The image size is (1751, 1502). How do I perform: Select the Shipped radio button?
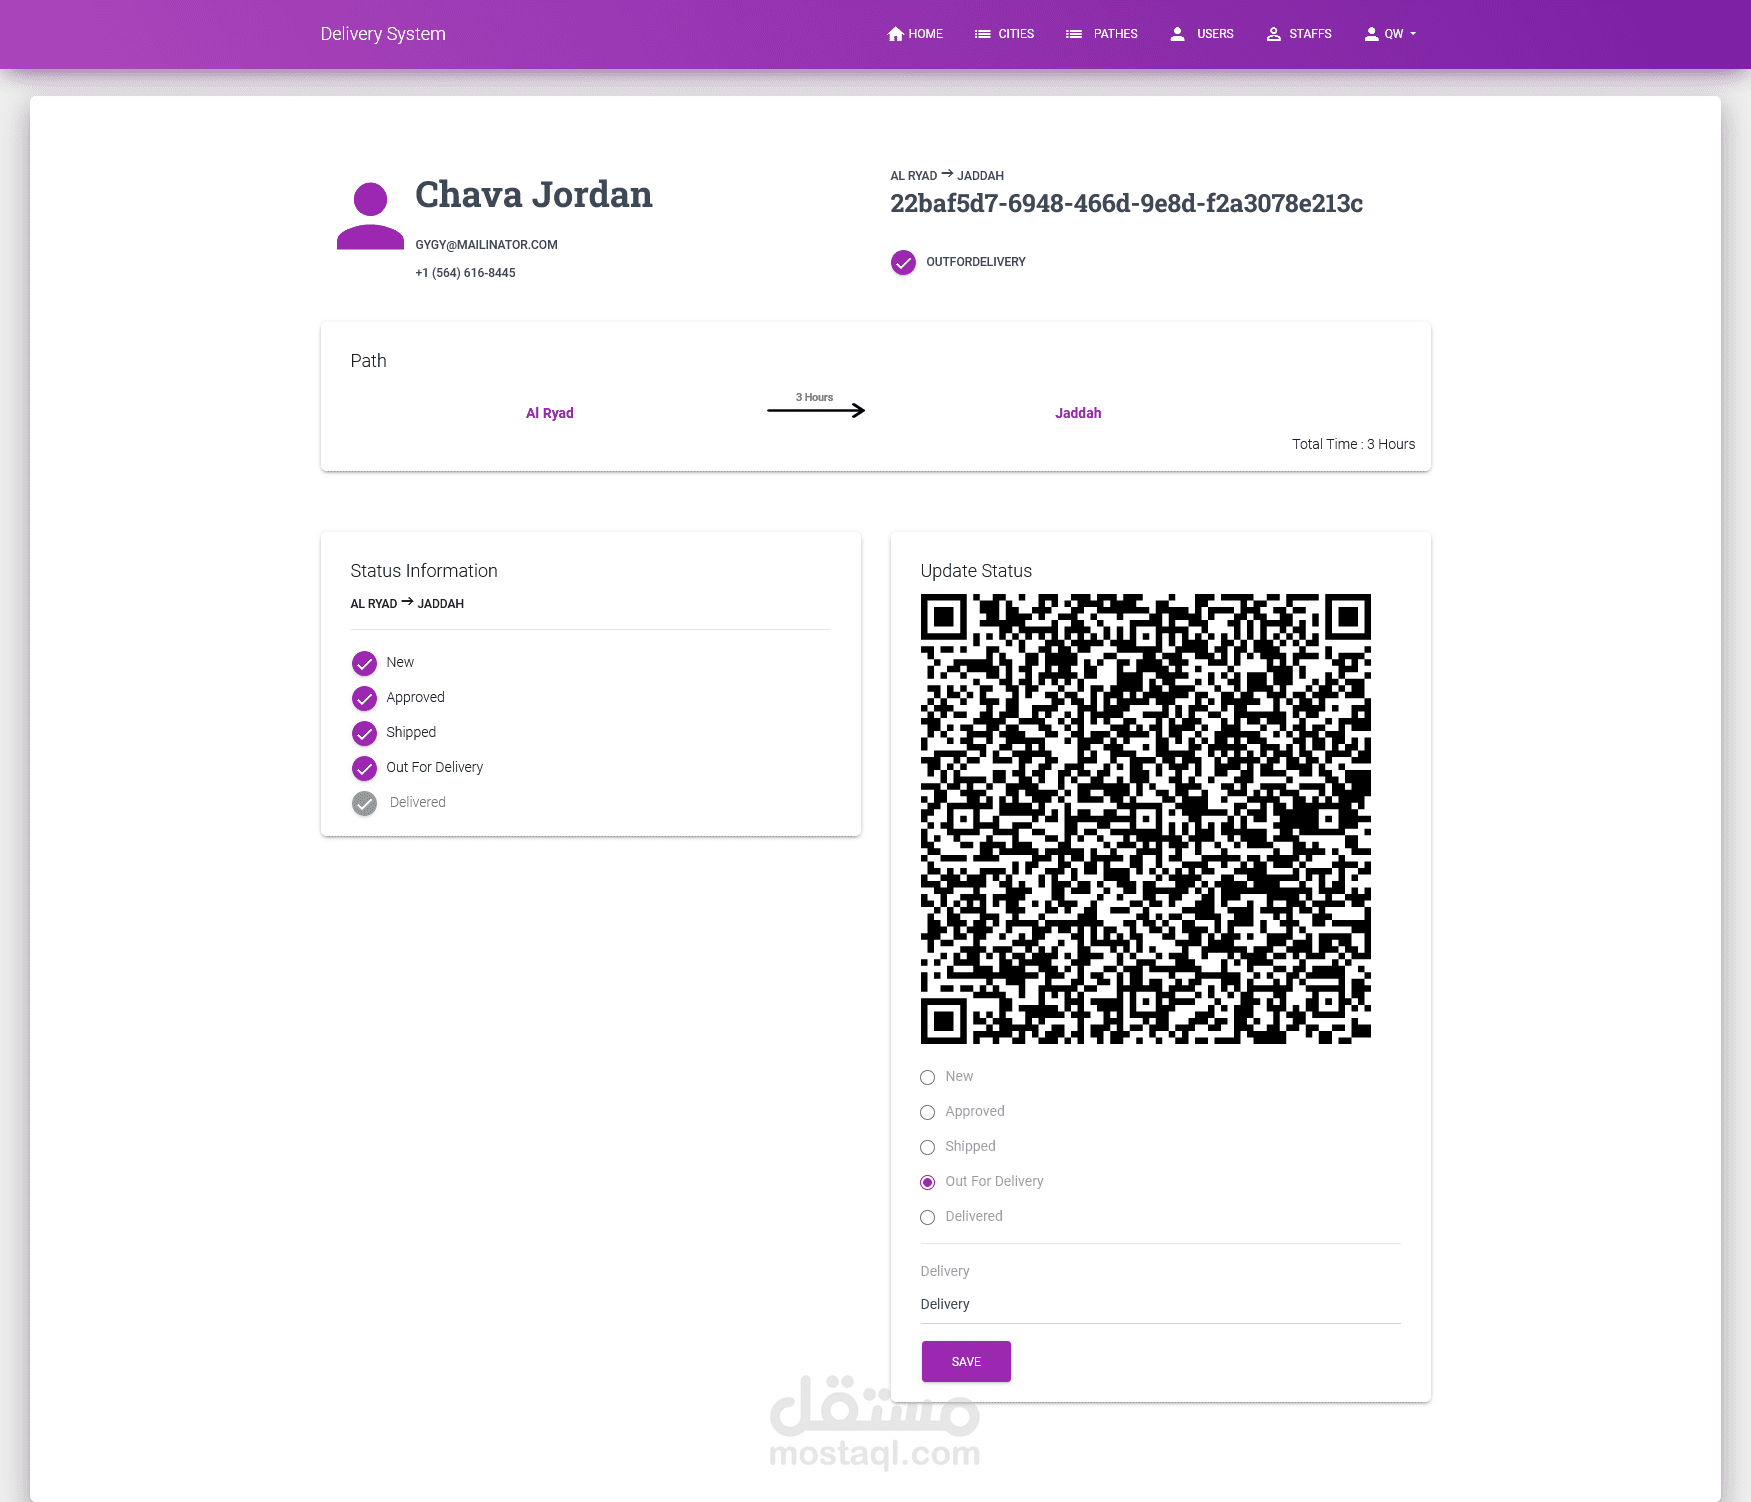pyautogui.click(x=927, y=1147)
